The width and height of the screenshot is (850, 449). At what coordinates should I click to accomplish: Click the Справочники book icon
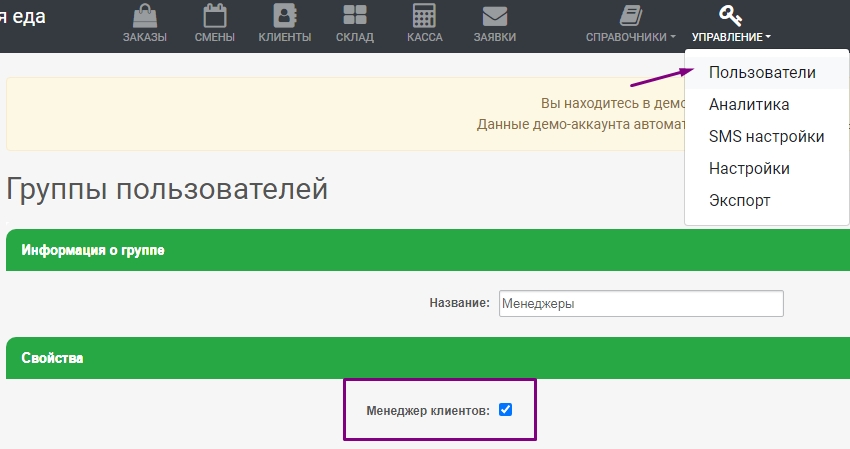tap(630, 15)
